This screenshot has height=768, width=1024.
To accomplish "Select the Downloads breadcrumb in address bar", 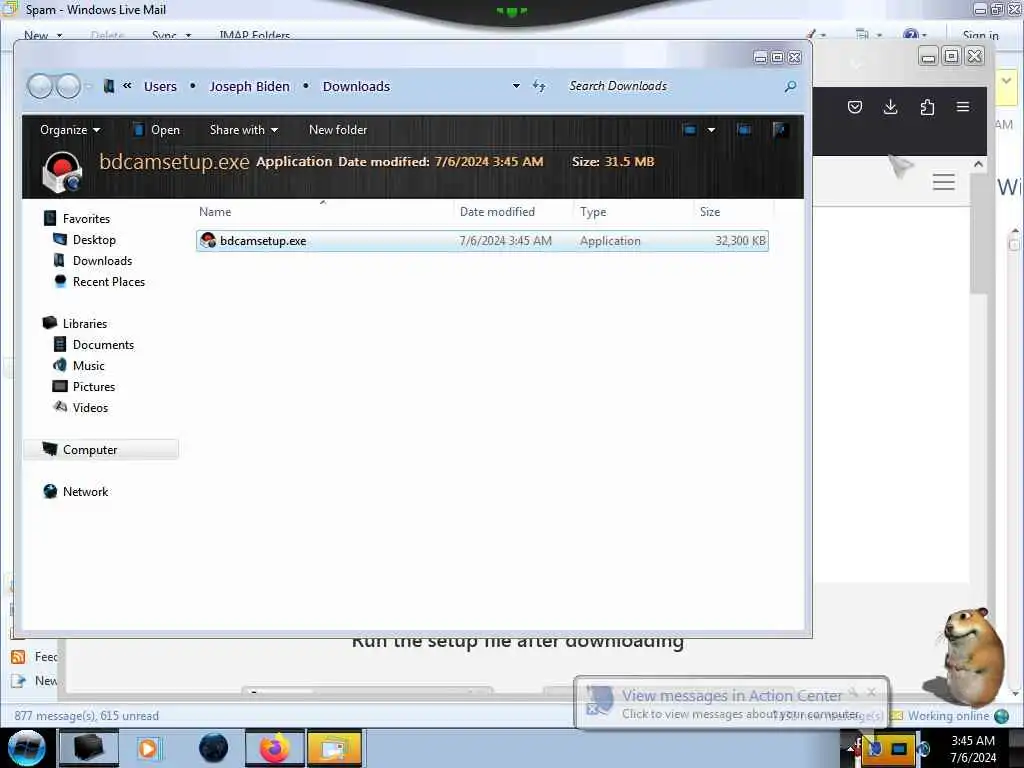I will (x=356, y=86).
